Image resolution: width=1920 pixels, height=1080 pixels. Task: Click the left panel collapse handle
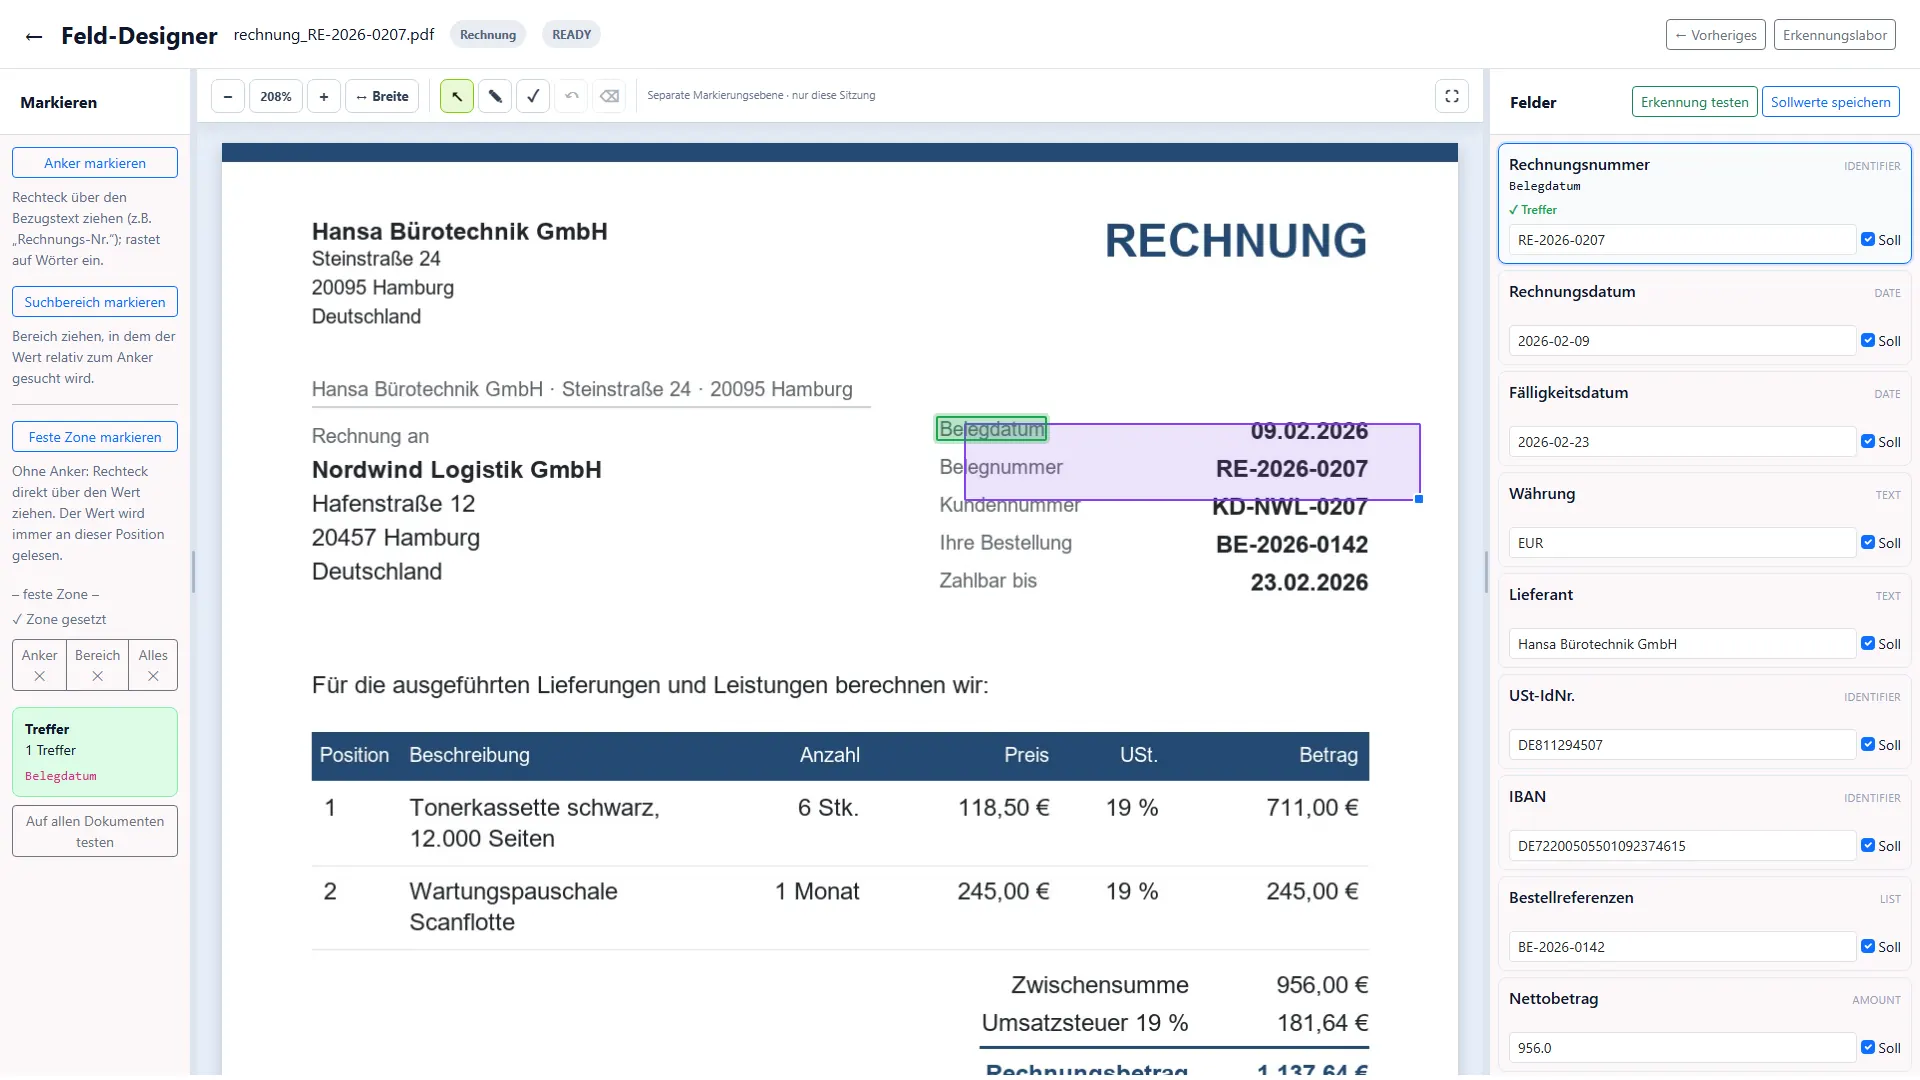[193, 572]
